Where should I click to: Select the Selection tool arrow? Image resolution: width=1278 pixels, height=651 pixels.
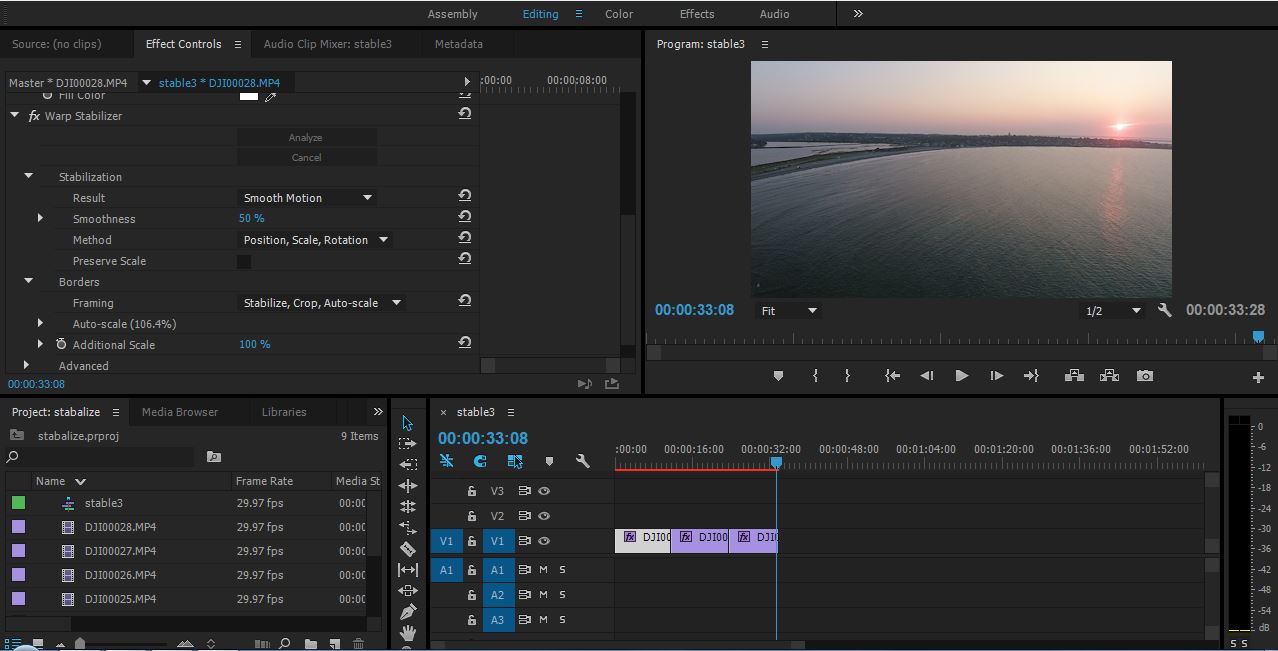[x=407, y=423]
